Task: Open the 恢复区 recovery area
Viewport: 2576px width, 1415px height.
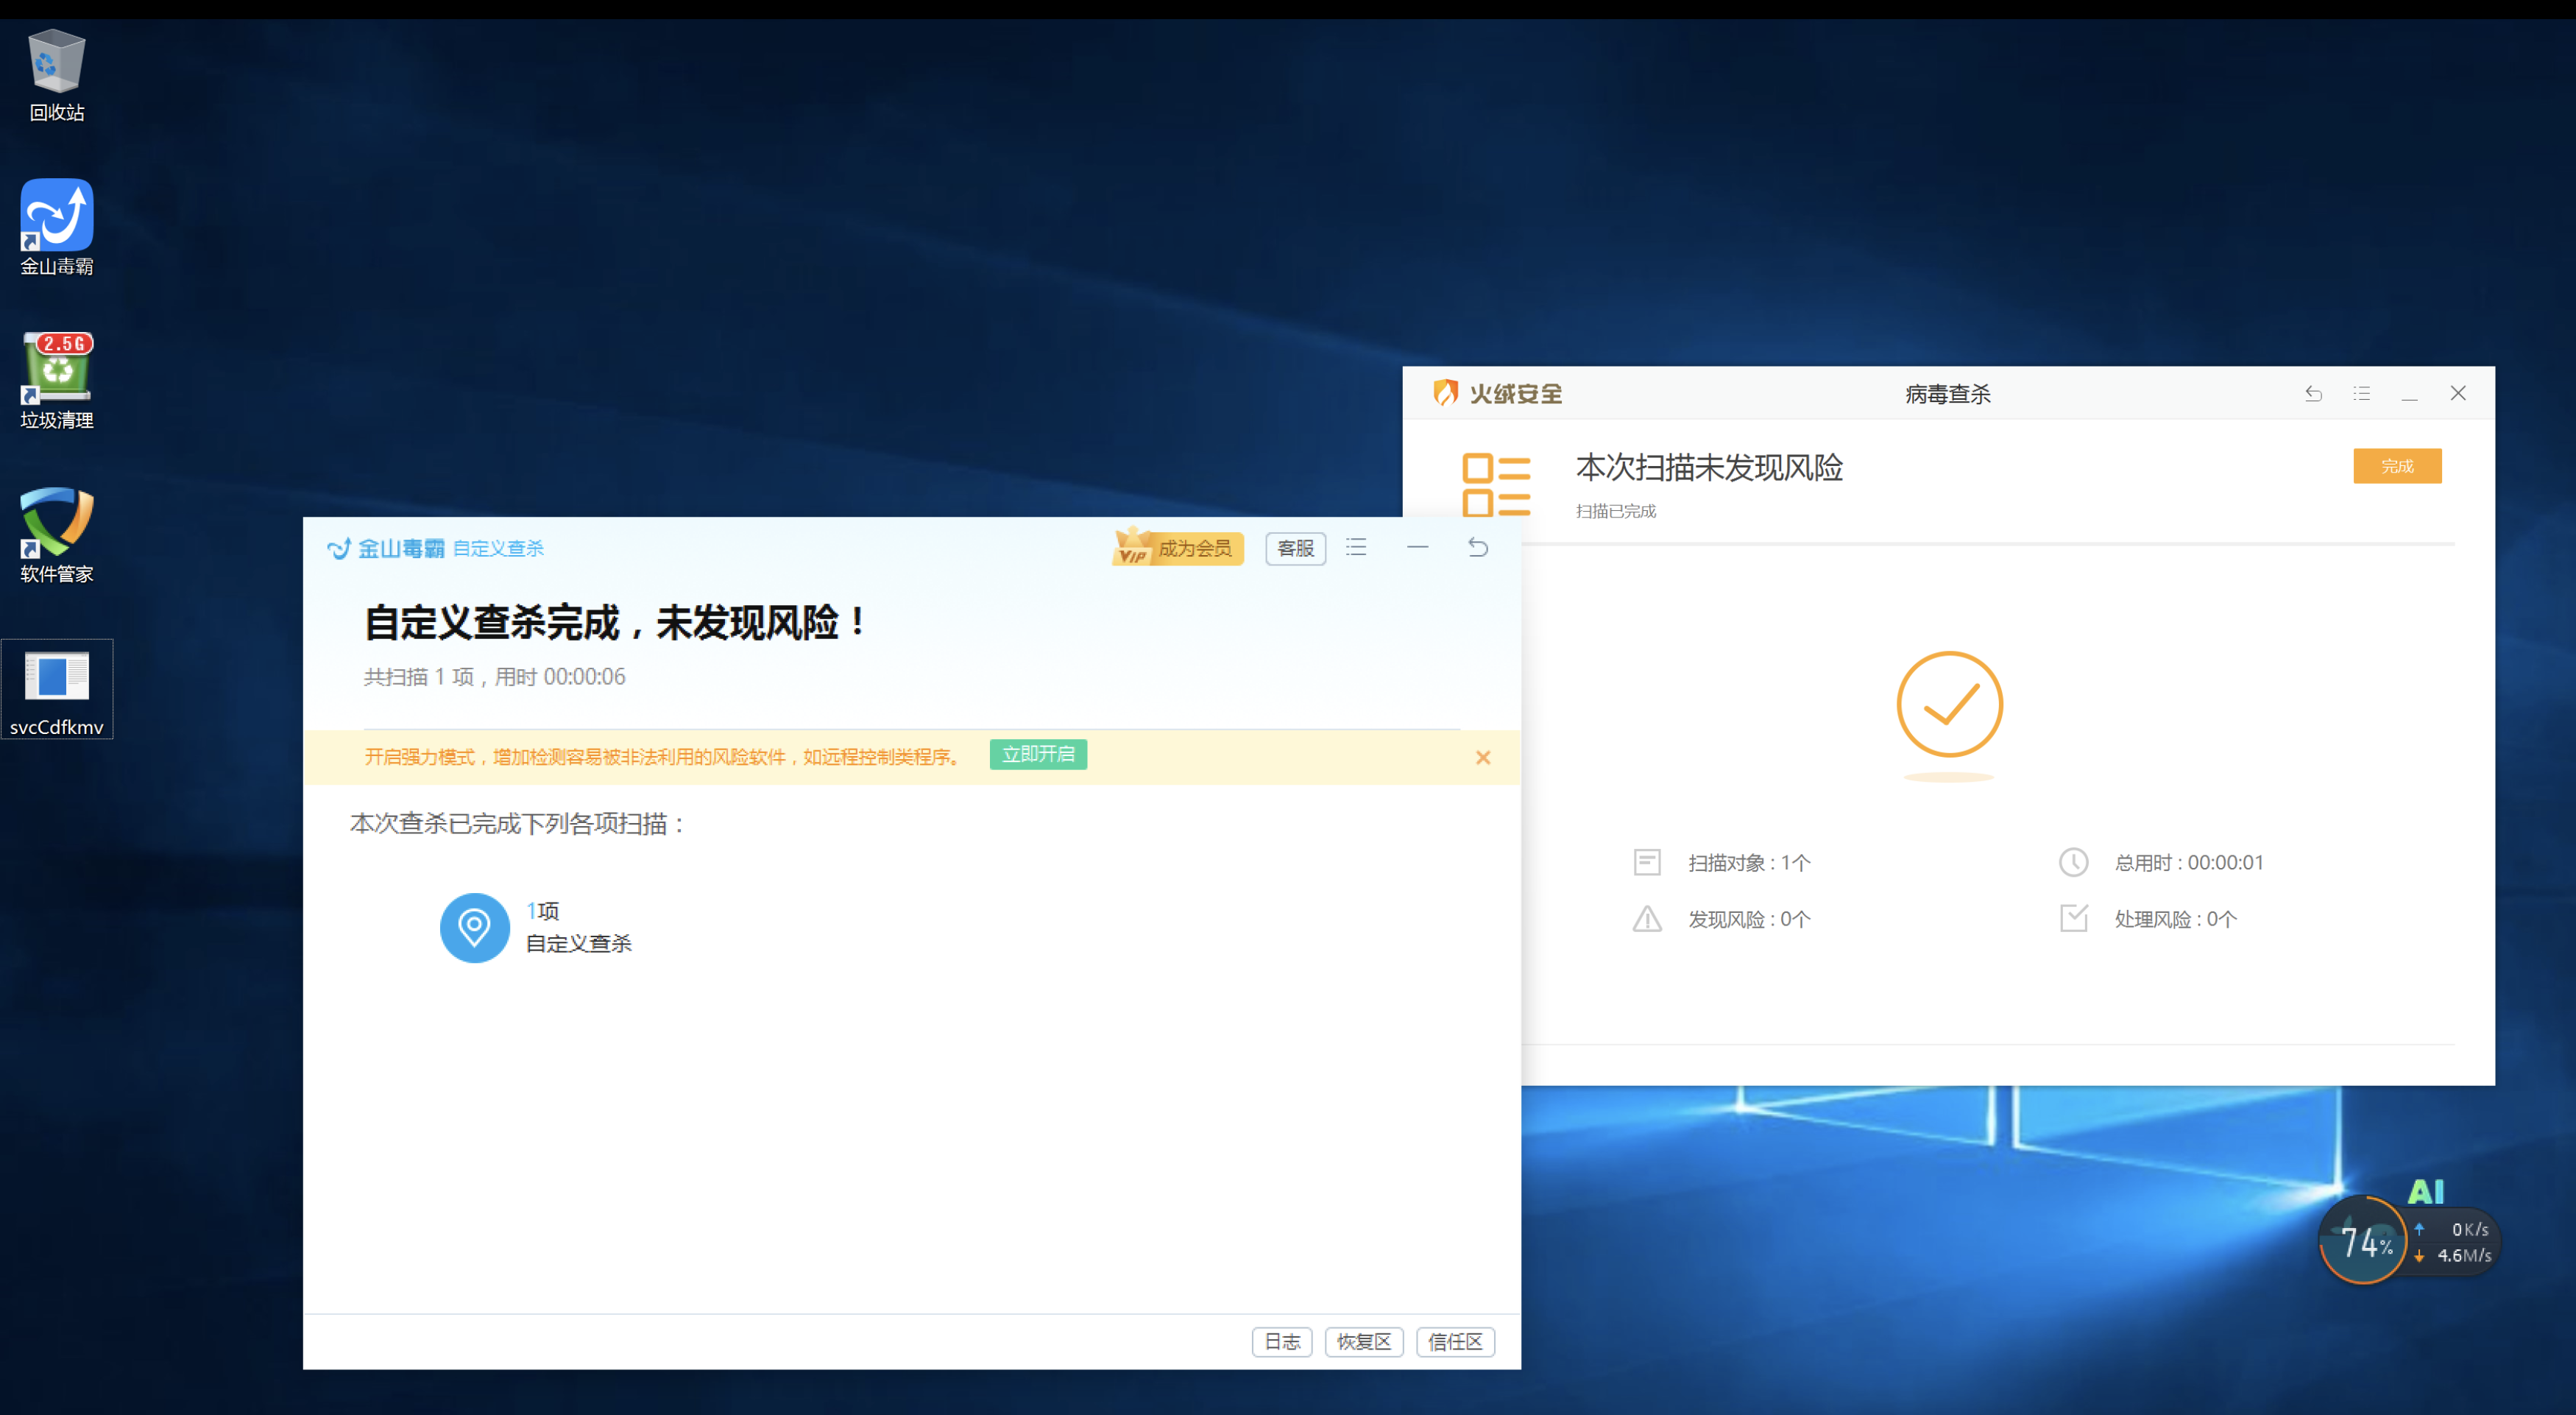Action: point(1364,1341)
